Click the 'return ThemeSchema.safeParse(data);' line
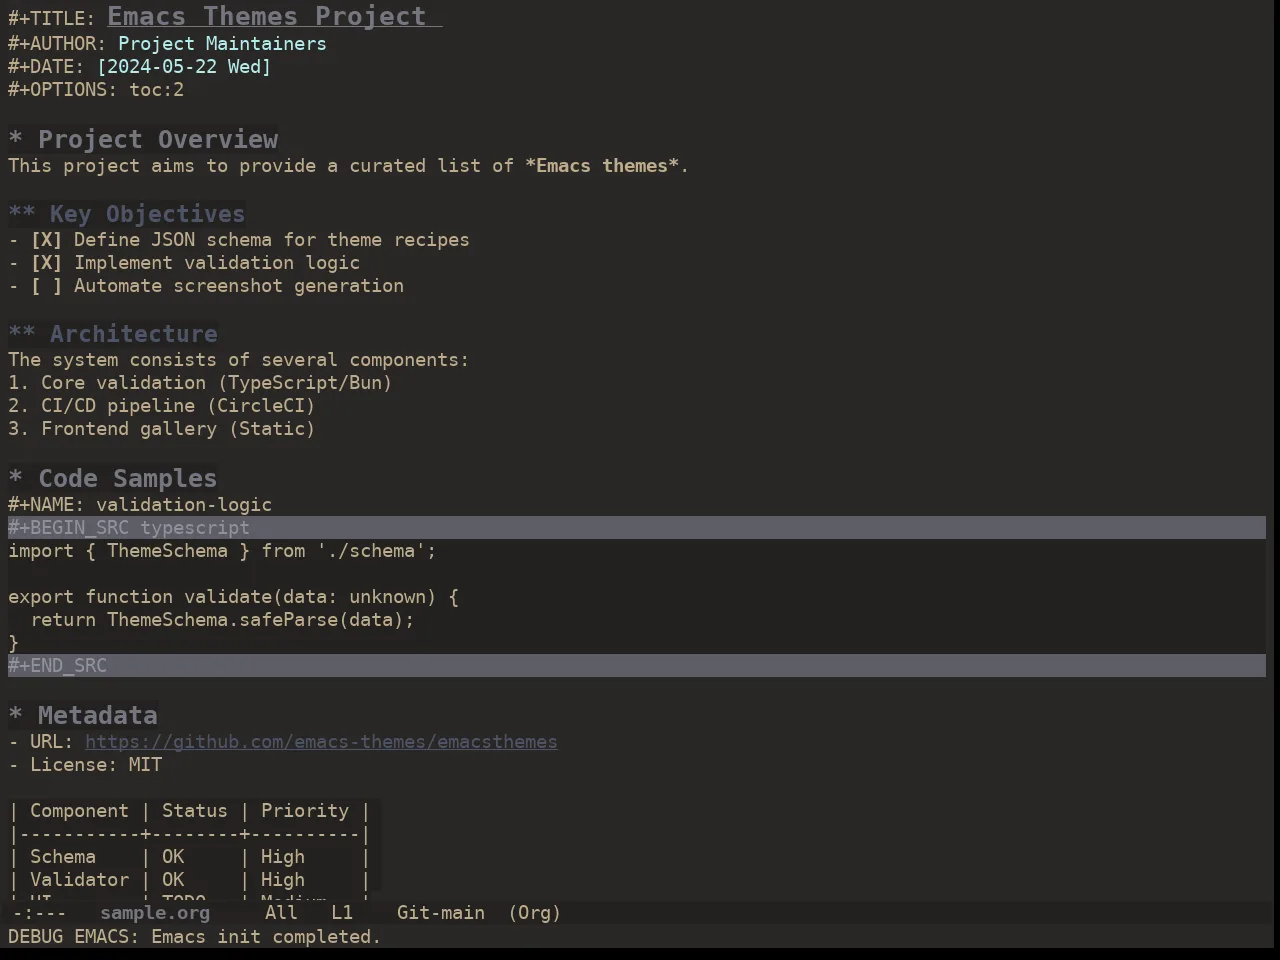This screenshot has height=960, width=1280. click(222, 620)
